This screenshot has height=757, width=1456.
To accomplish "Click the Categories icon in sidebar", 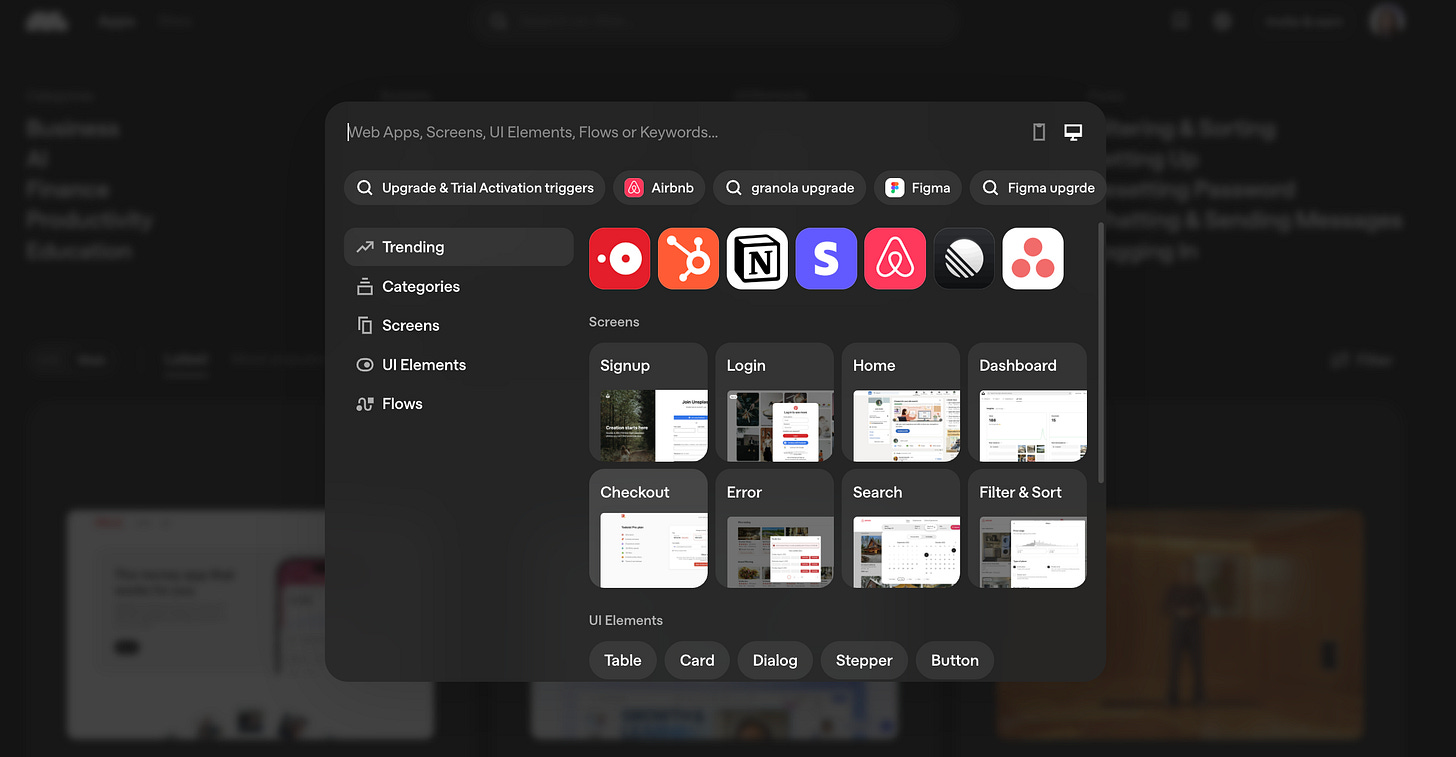I will [365, 286].
